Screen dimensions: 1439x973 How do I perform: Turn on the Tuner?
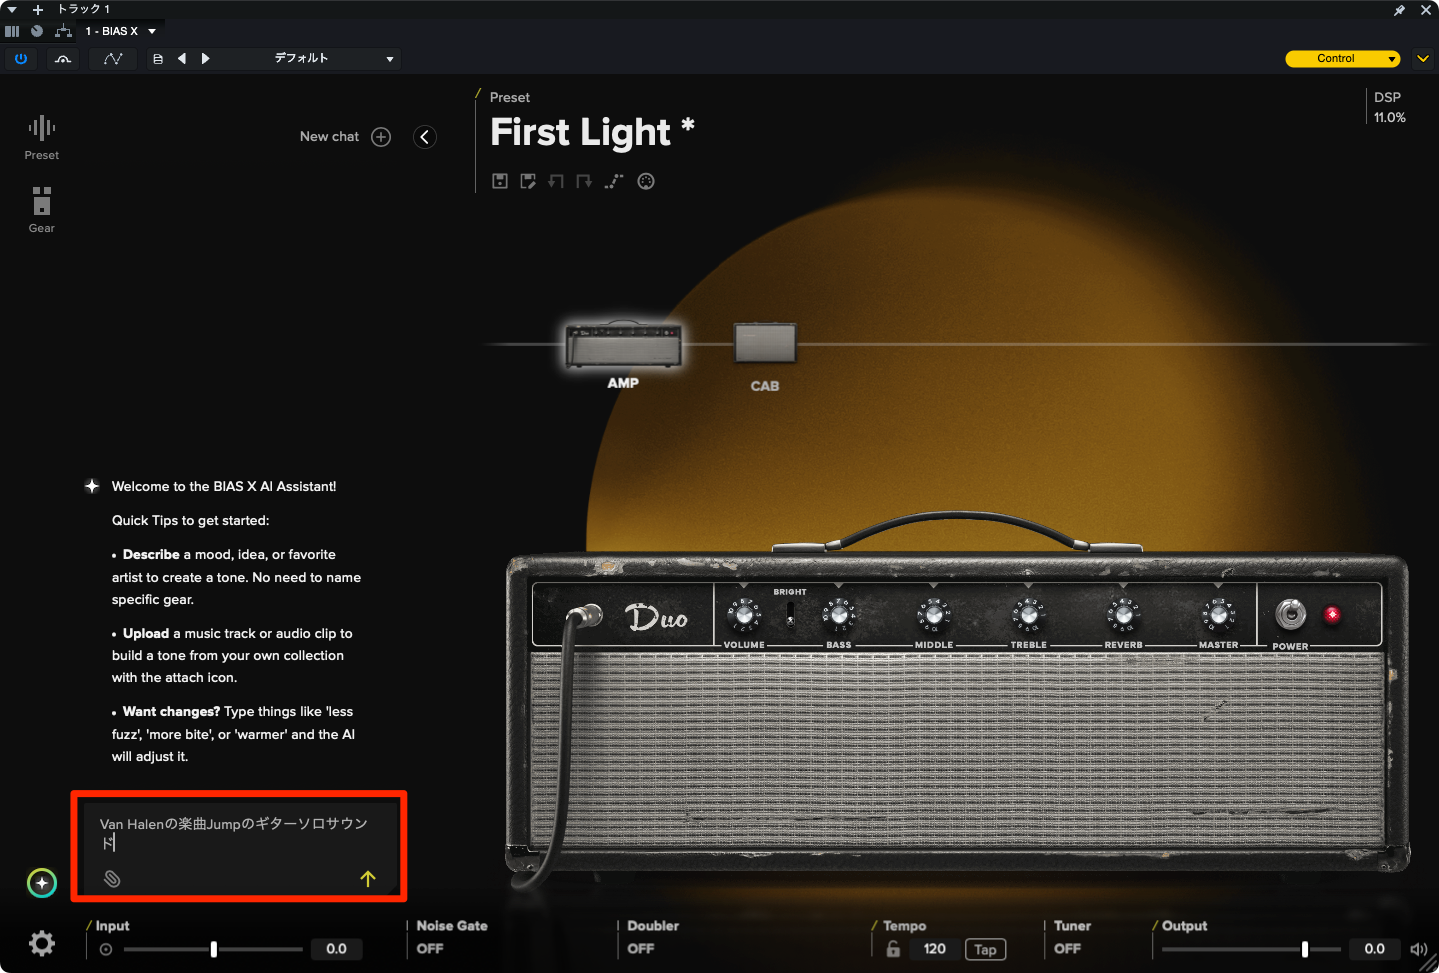1067,948
